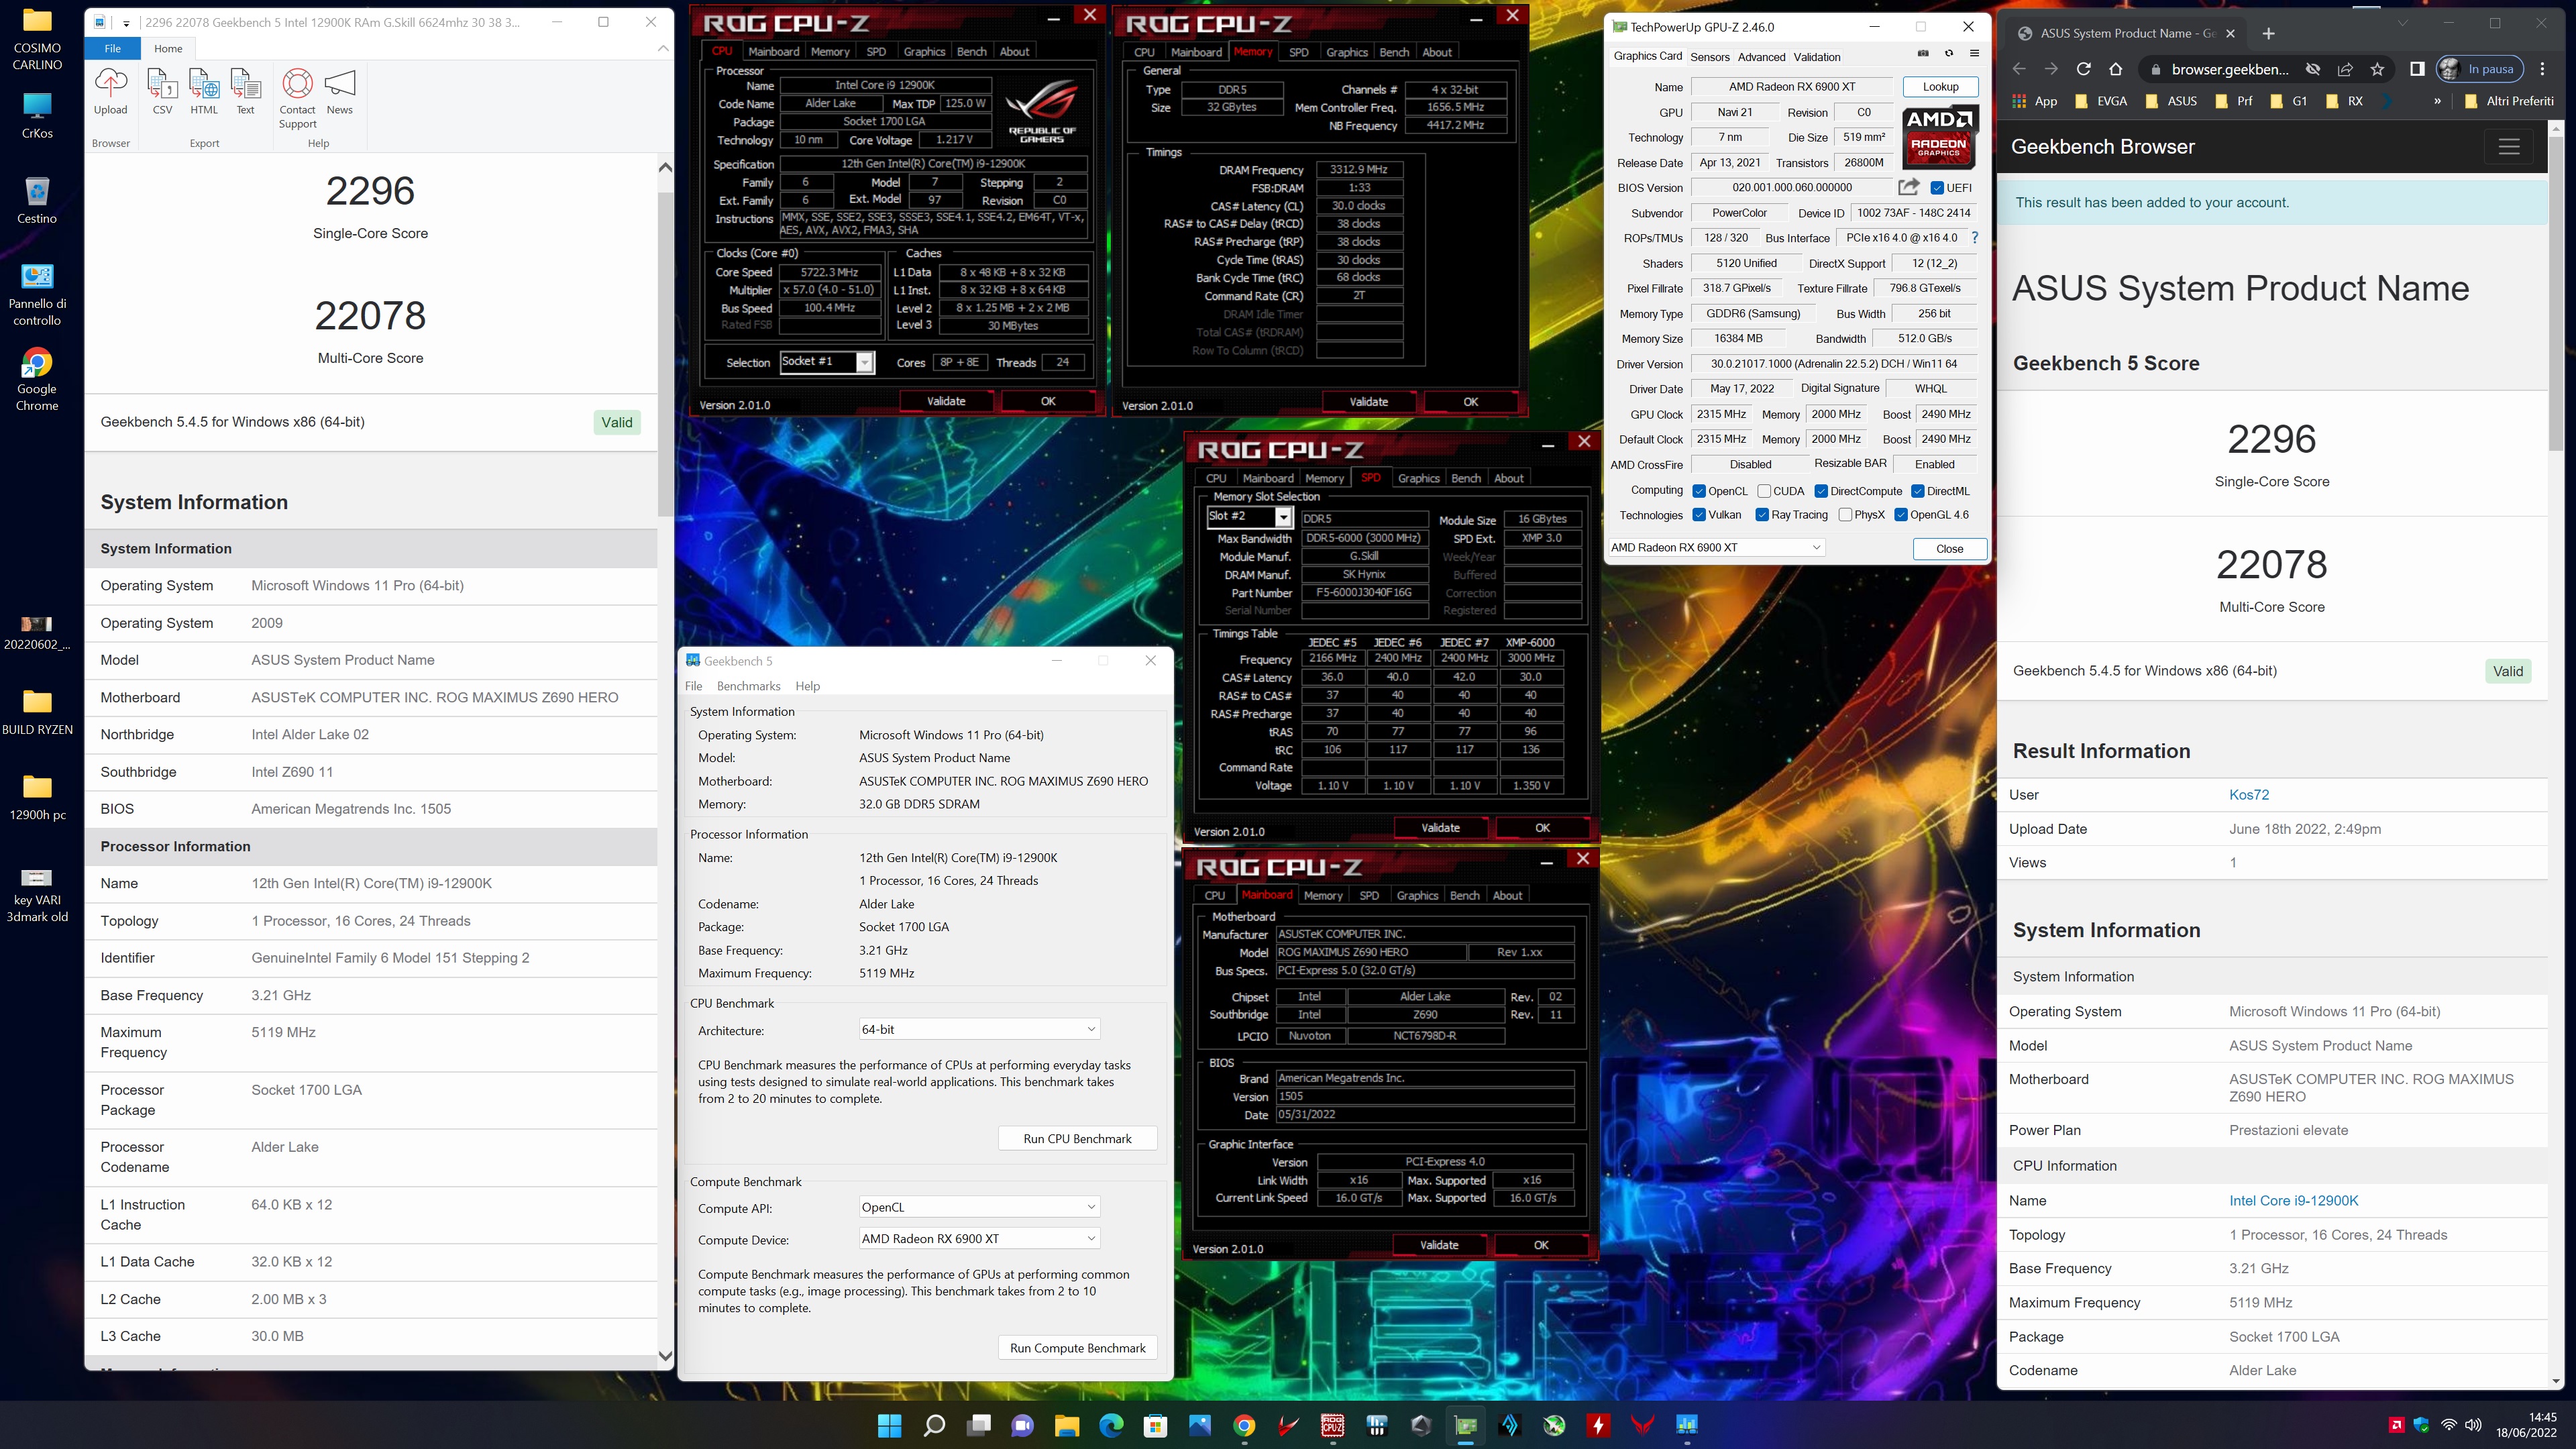Open the Chrome side panel icon
This screenshot has width=2576, height=1449.
tap(2417, 69)
